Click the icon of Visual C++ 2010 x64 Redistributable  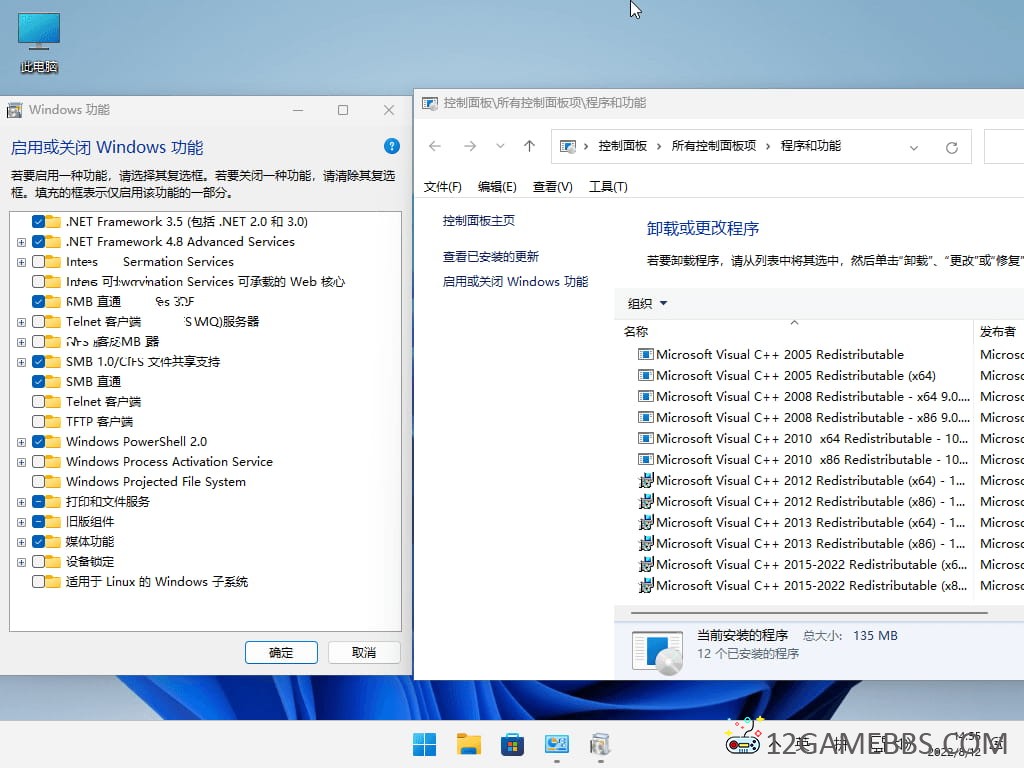[x=645, y=438]
